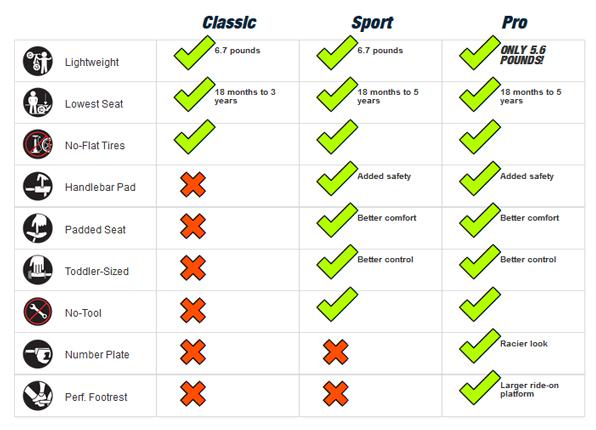Click the 'Racier look' note in Pro column

point(524,344)
